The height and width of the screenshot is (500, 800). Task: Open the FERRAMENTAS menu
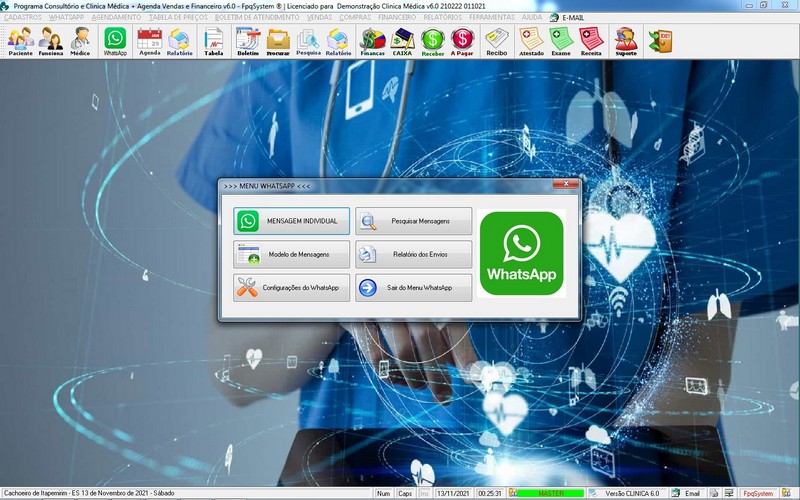click(492, 17)
